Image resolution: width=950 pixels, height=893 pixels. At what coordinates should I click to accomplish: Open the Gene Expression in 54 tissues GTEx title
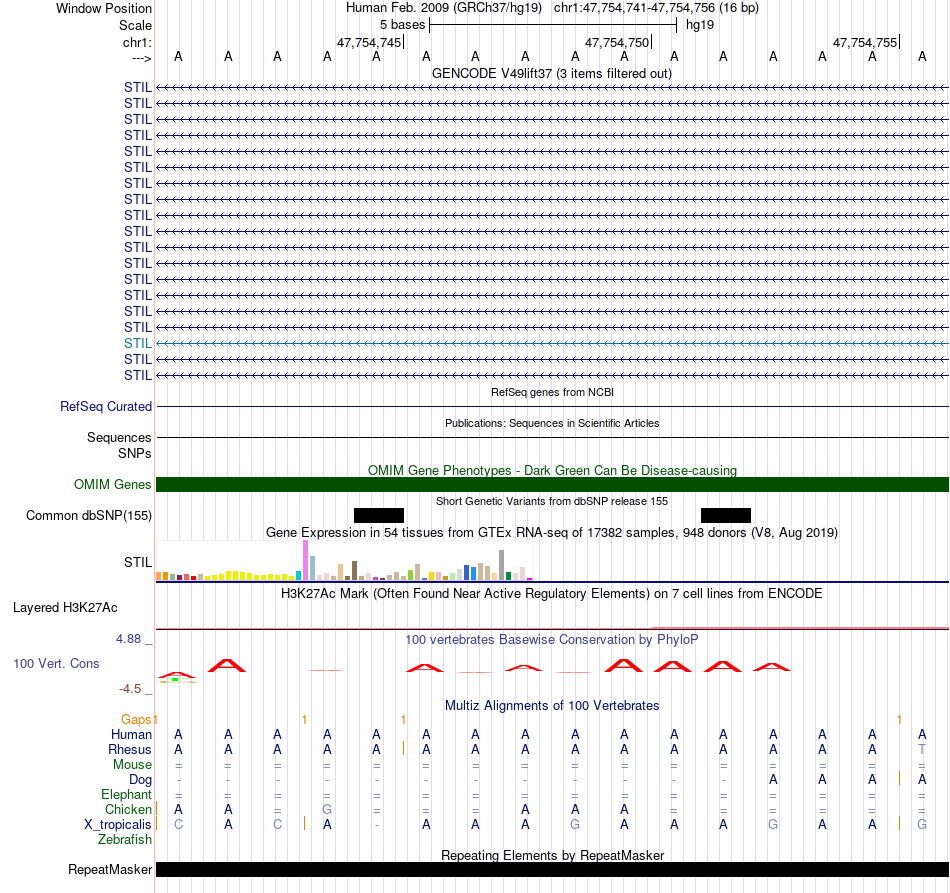[552, 533]
